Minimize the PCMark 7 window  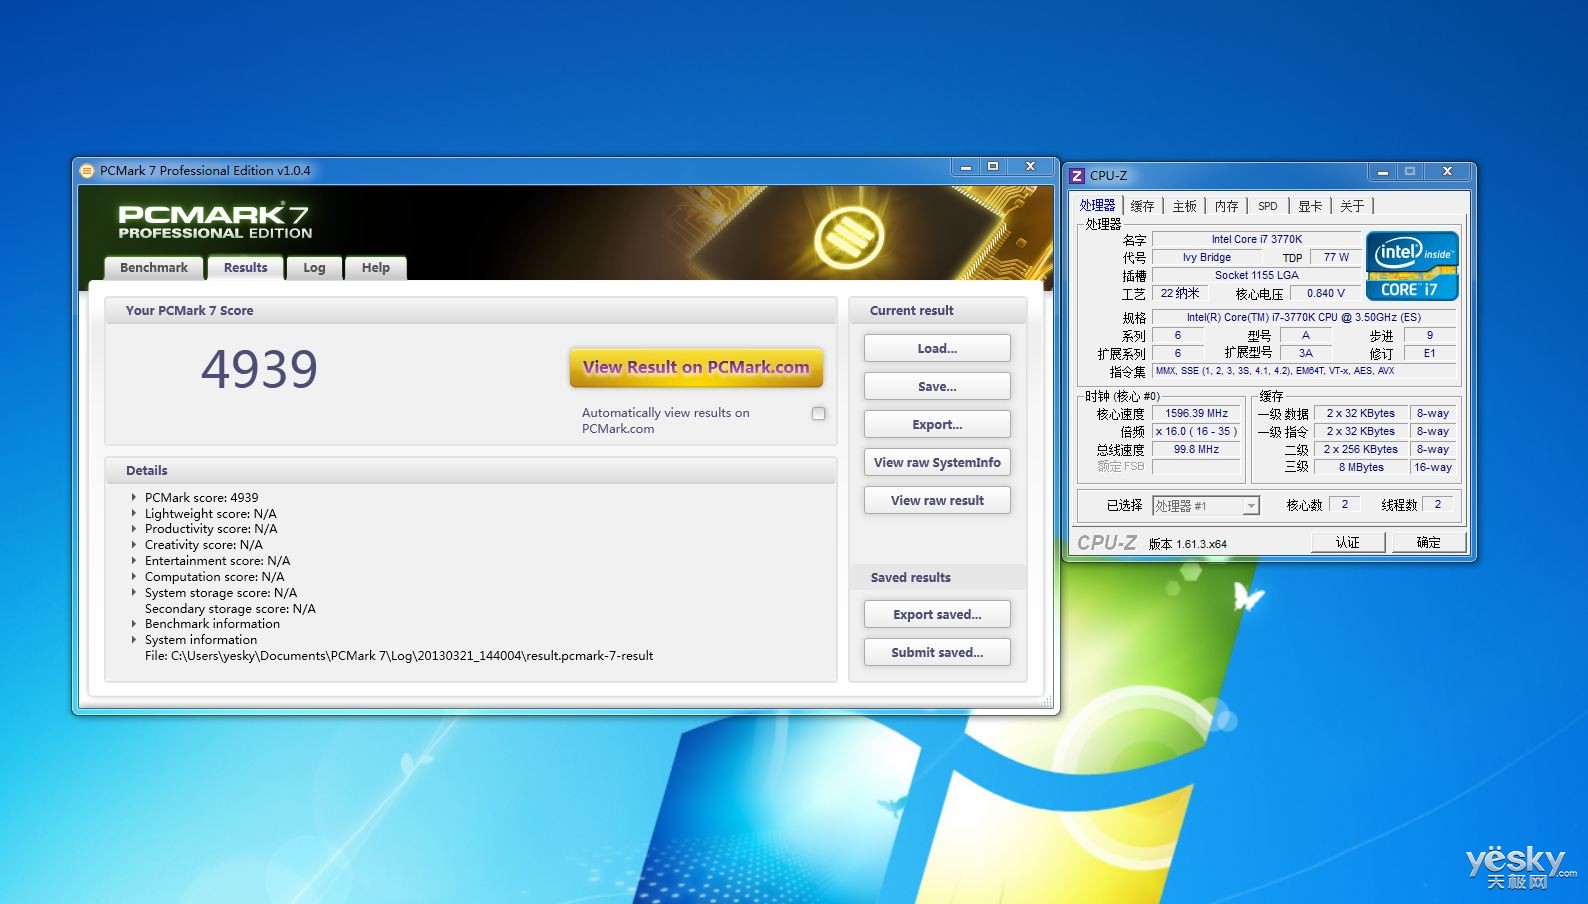pyautogui.click(x=965, y=167)
